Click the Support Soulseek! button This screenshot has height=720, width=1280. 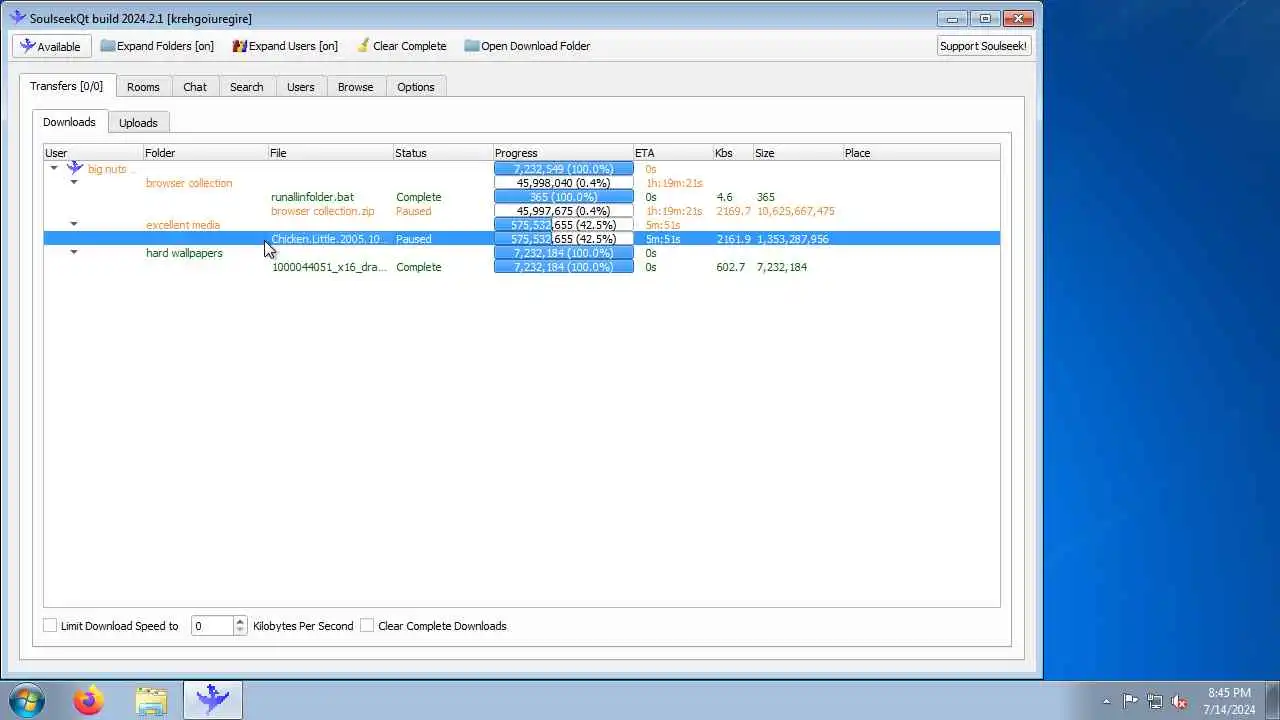tap(983, 46)
